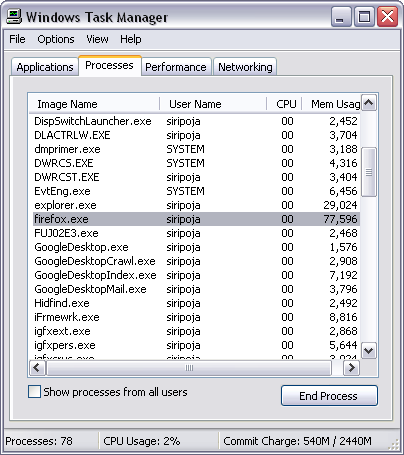The image size is (404, 455).
Task: Open the Options menu
Action: pos(56,39)
